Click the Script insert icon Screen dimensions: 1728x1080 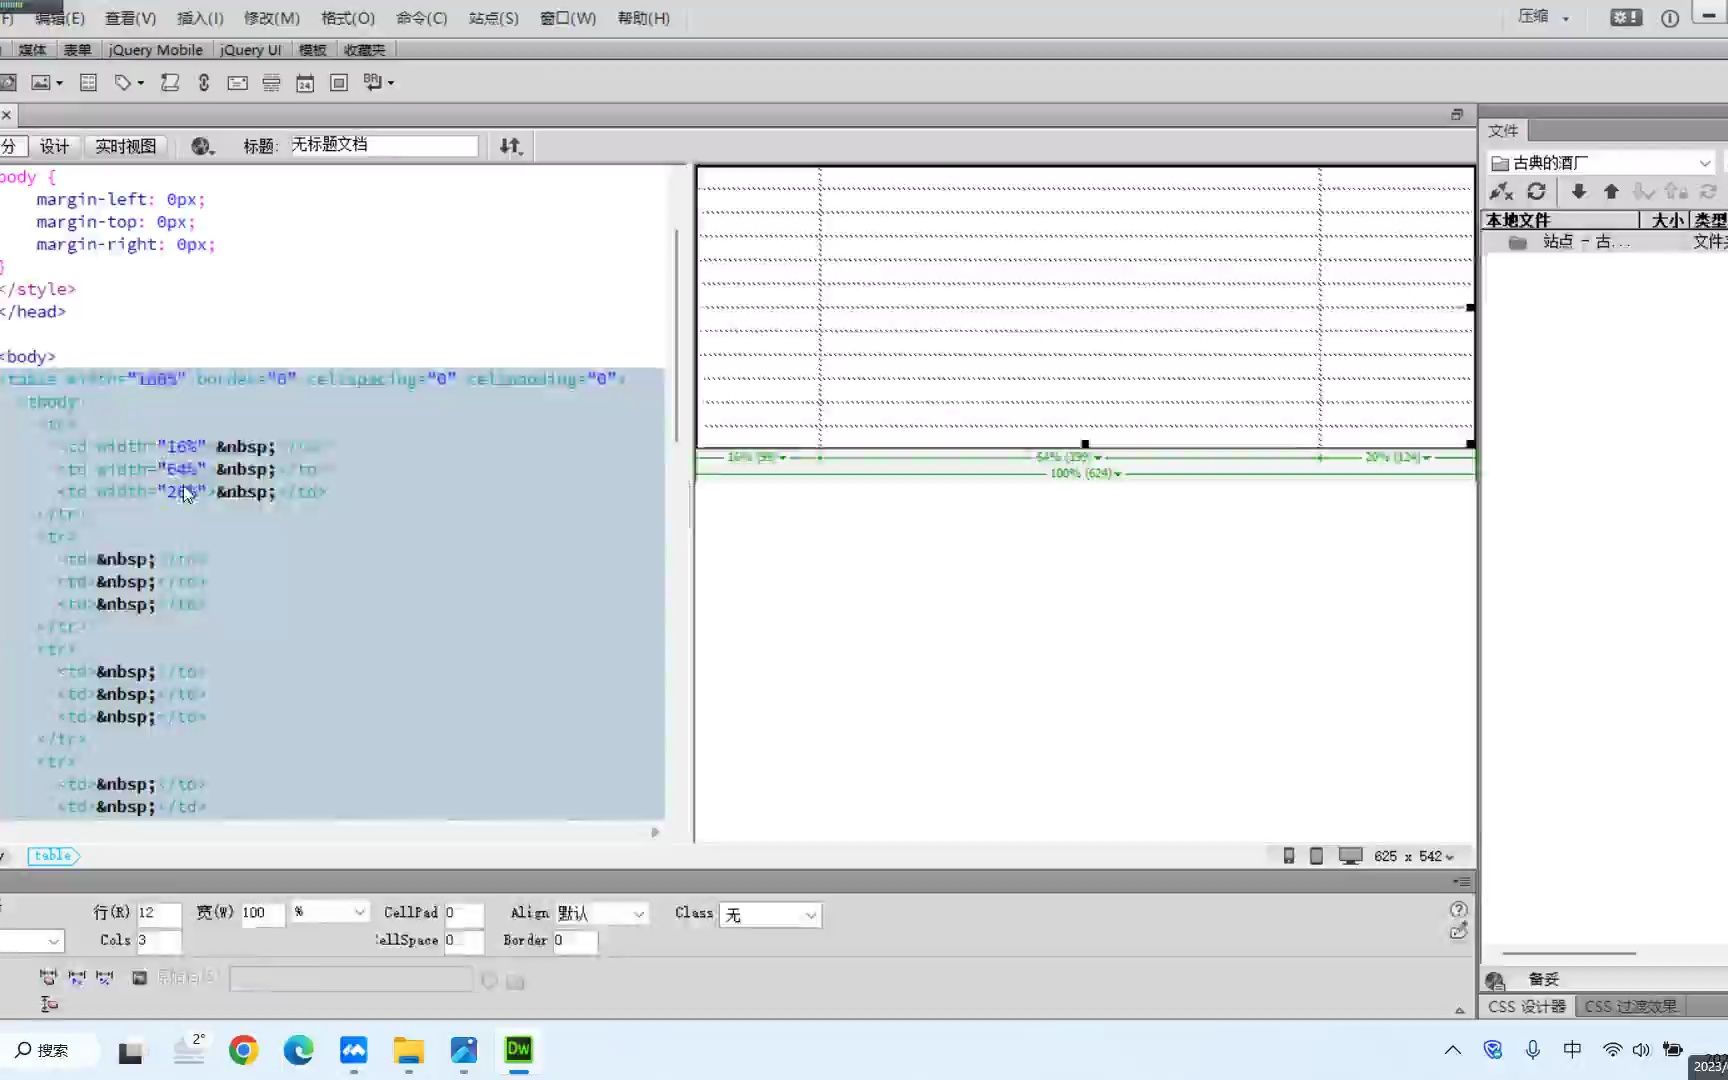(x=170, y=83)
